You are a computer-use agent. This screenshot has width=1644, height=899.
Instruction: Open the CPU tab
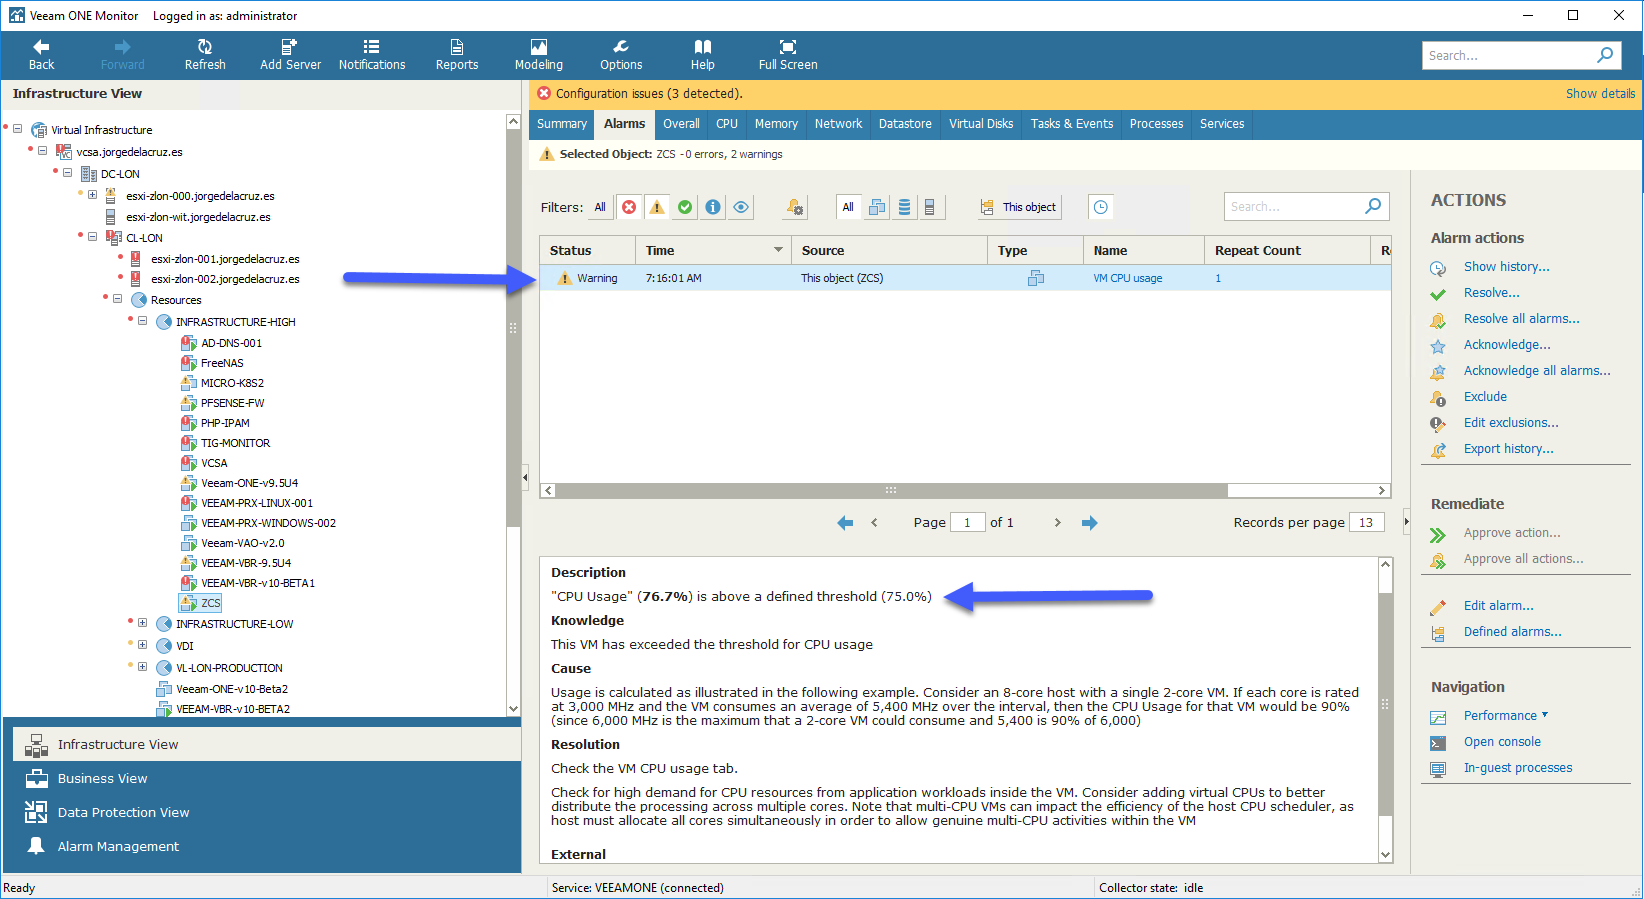(x=727, y=124)
